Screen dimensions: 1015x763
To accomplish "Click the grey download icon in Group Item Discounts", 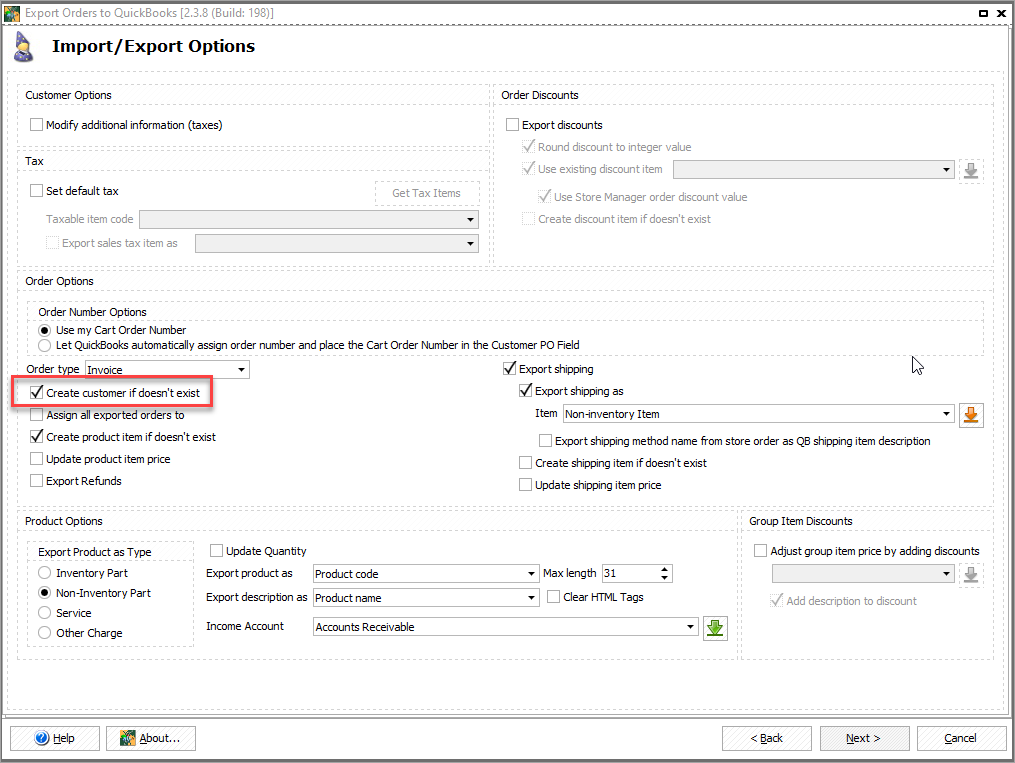I will (970, 575).
